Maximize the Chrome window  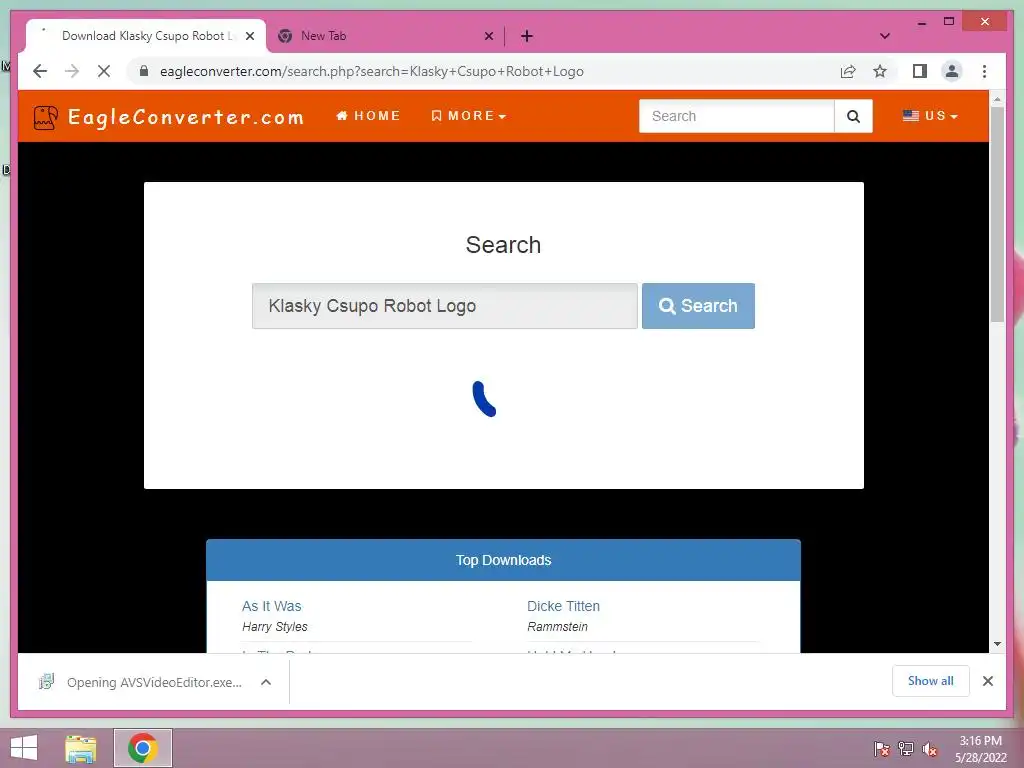click(x=949, y=22)
